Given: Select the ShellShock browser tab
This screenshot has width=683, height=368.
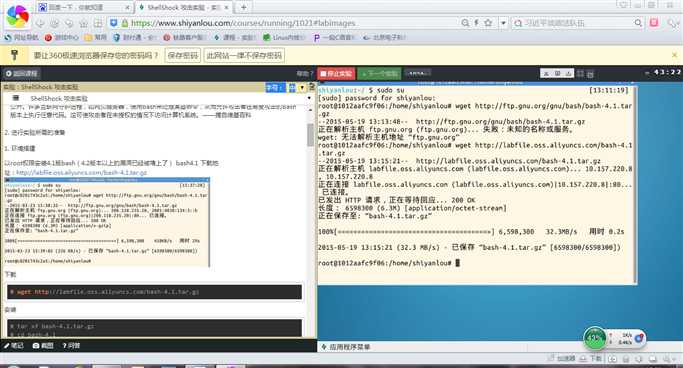Looking at the screenshot, I should click(x=183, y=7).
